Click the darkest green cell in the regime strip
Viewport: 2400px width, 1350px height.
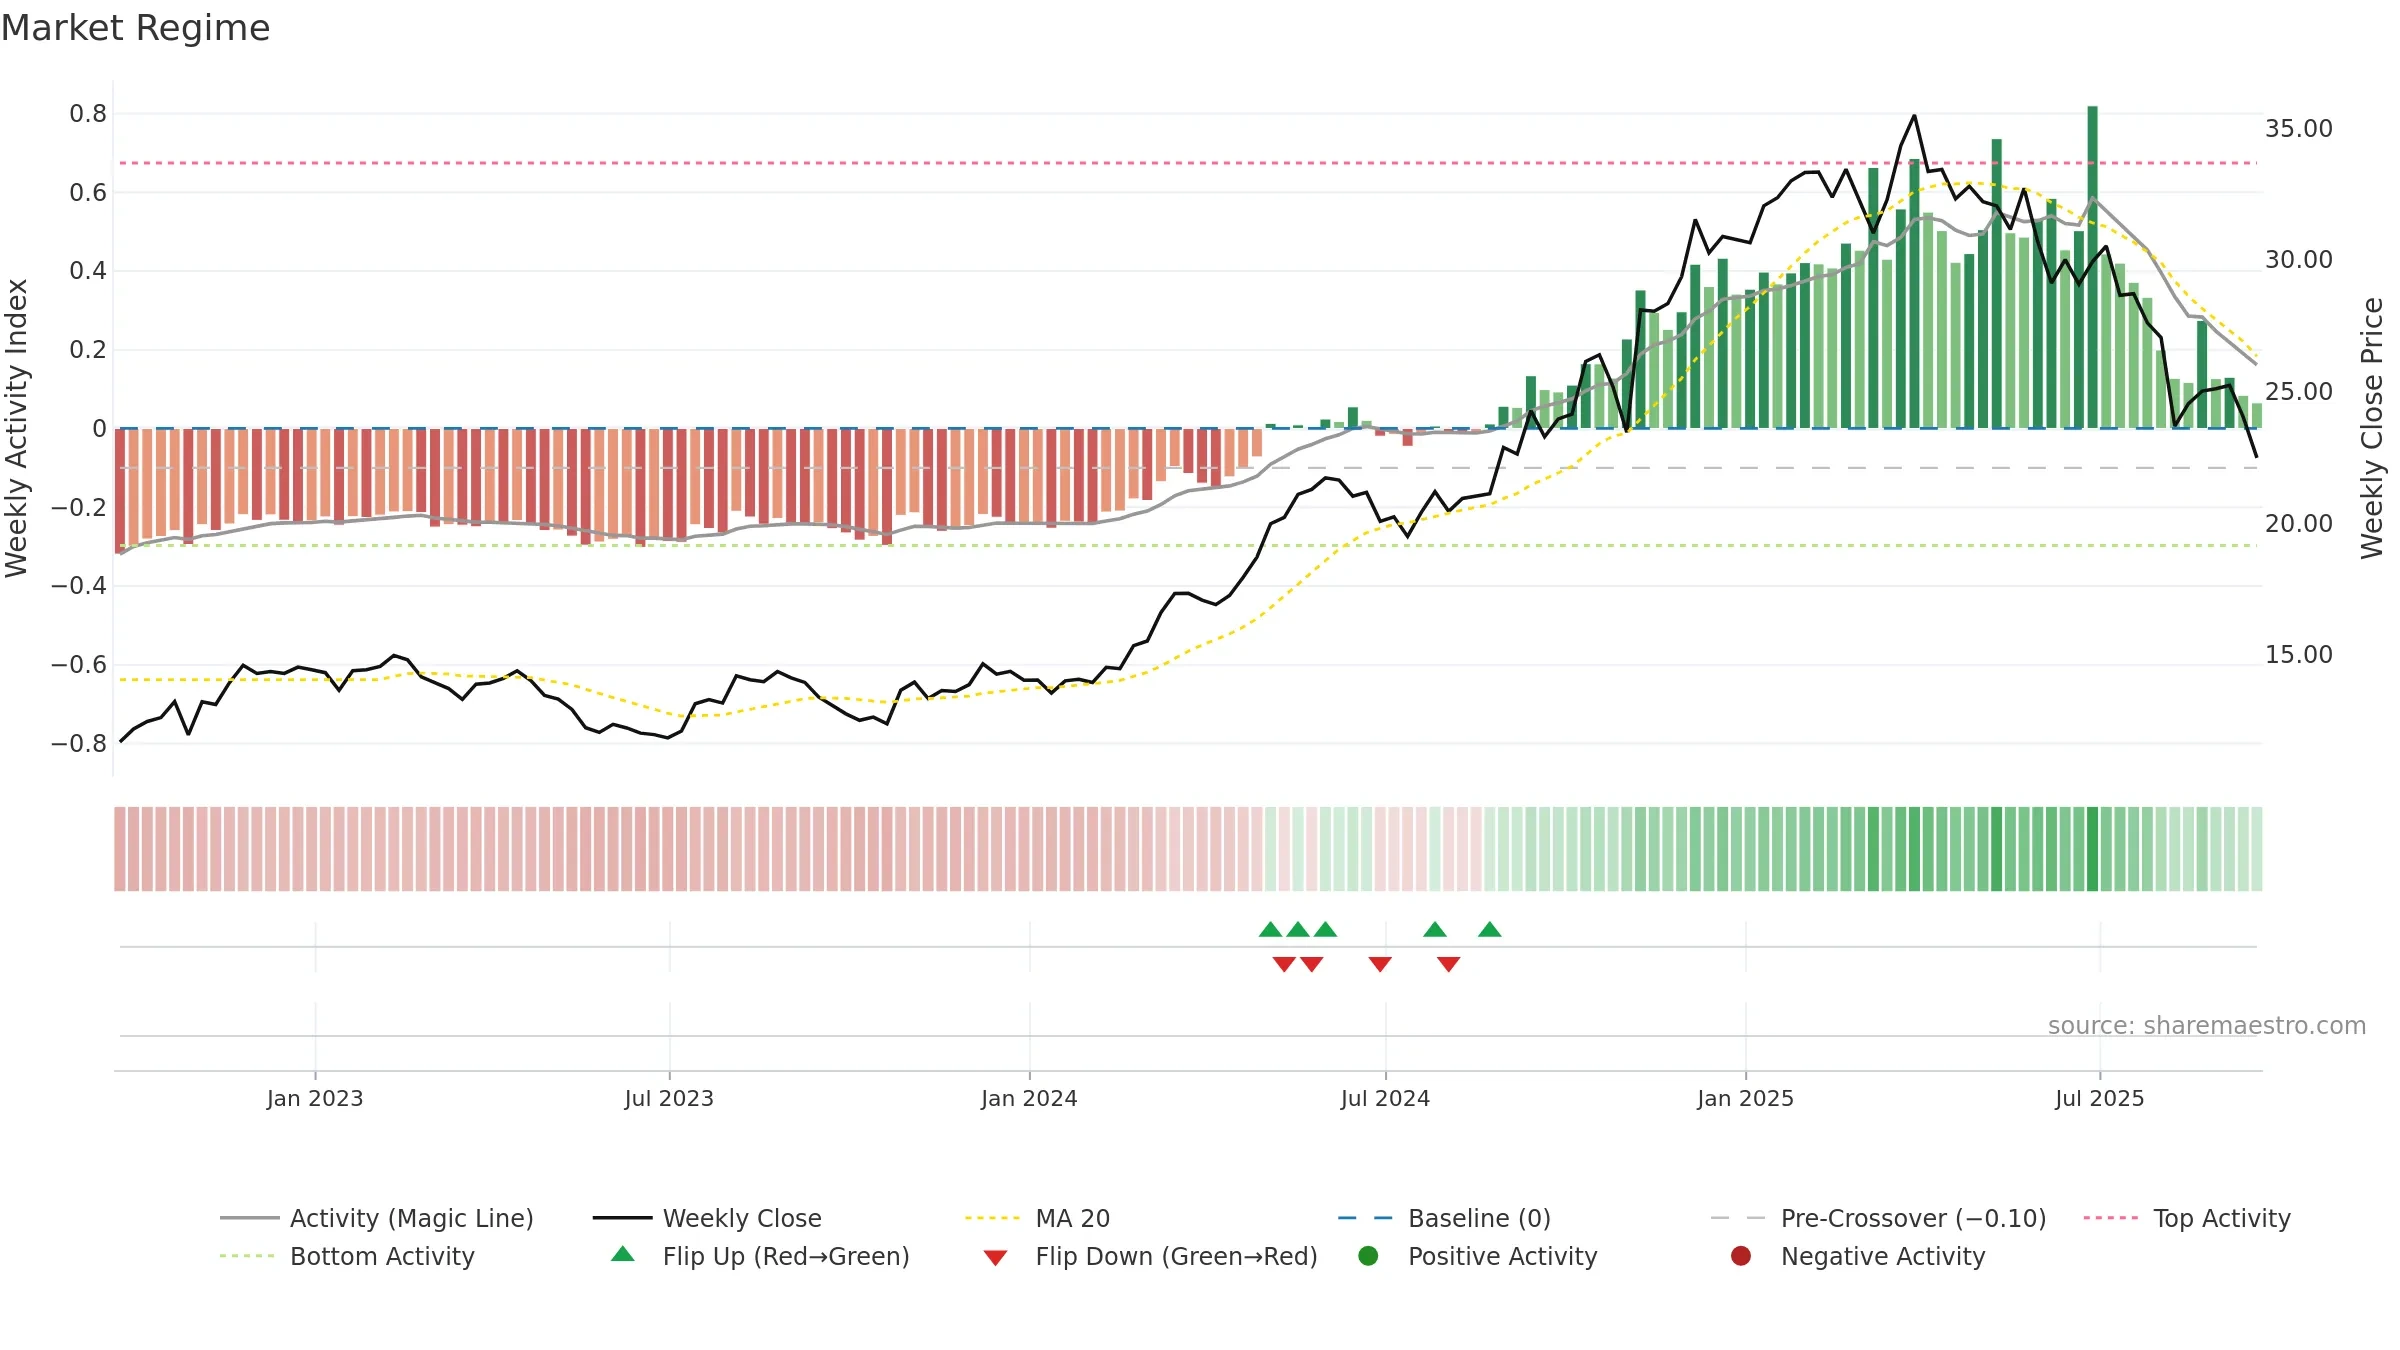[x=2092, y=849]
